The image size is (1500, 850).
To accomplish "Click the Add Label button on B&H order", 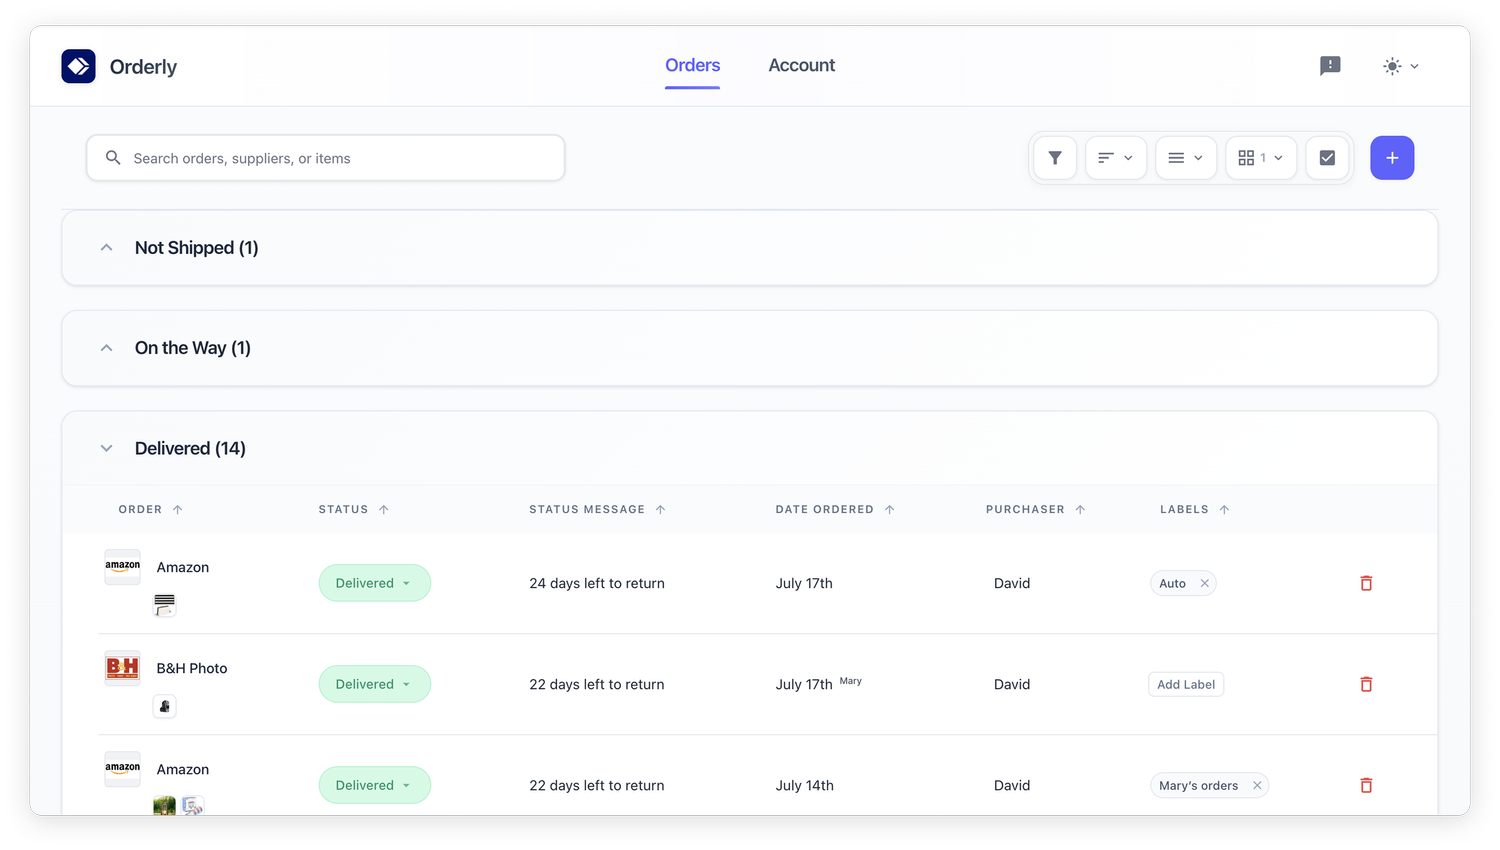I will [1186, 684].
